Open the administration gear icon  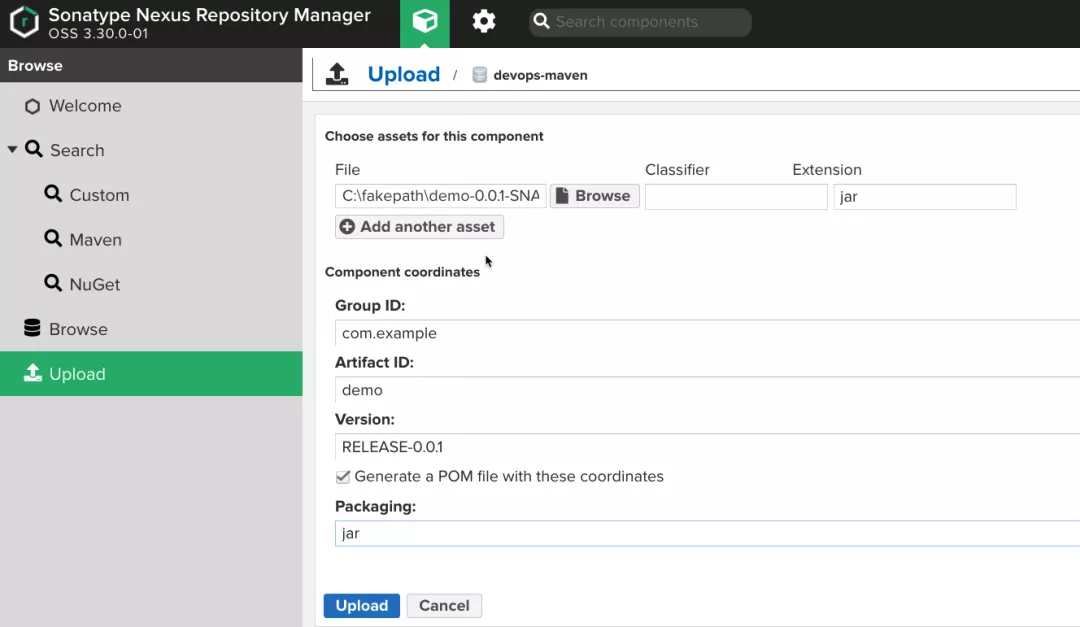484,21
